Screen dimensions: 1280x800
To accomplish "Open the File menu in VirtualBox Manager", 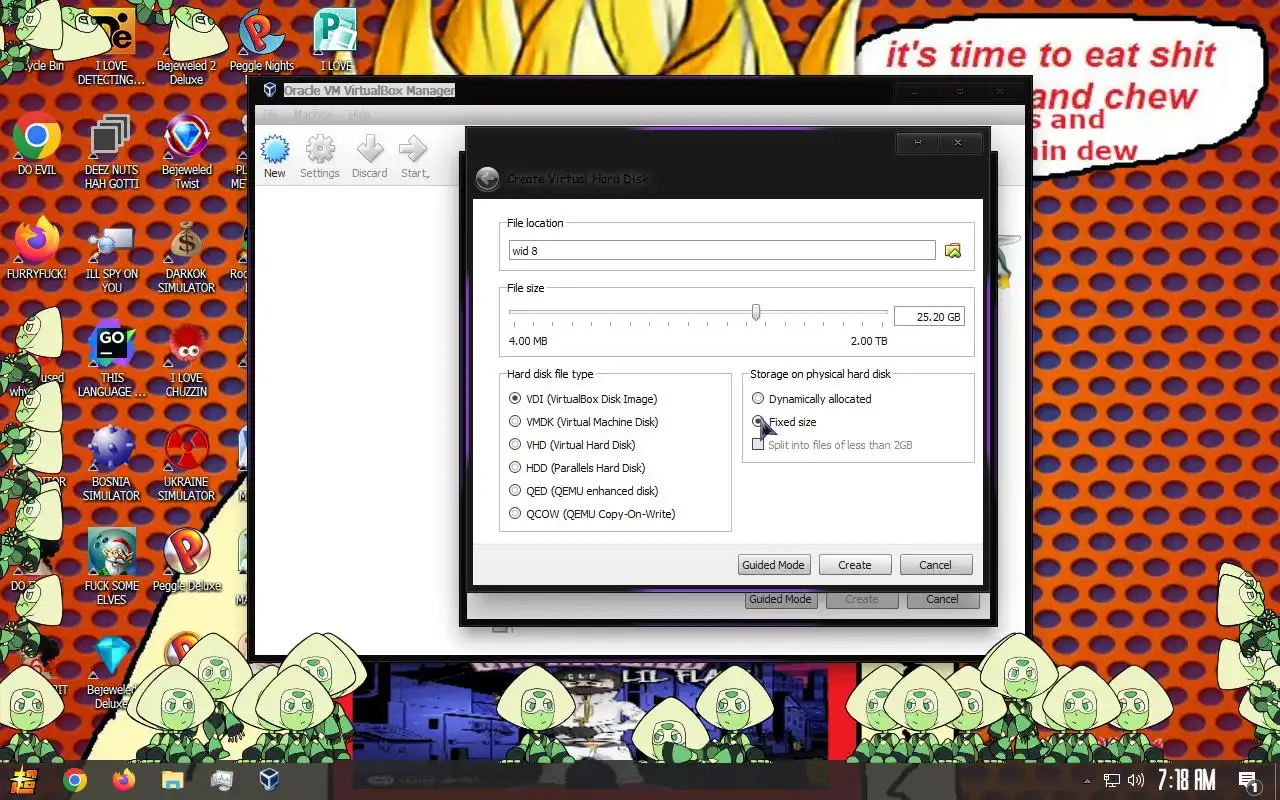I will click(270, 115).
